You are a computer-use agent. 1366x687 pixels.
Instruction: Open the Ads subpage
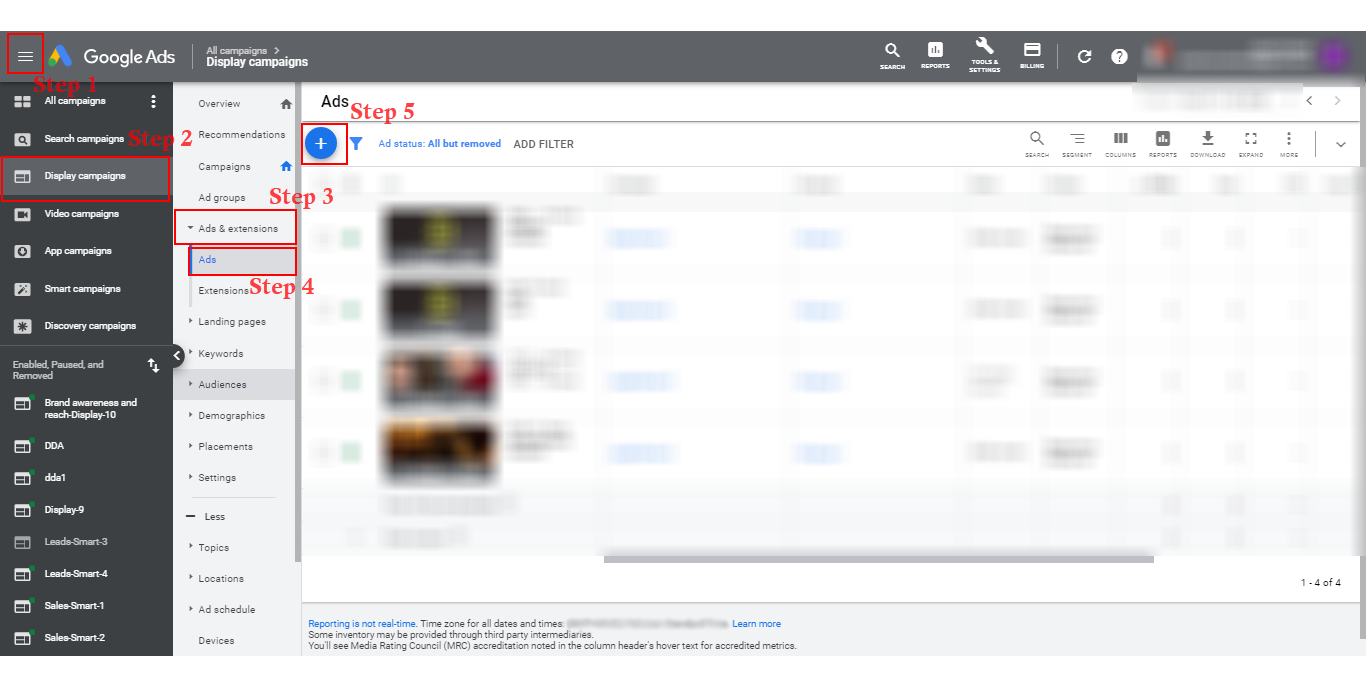207,260
